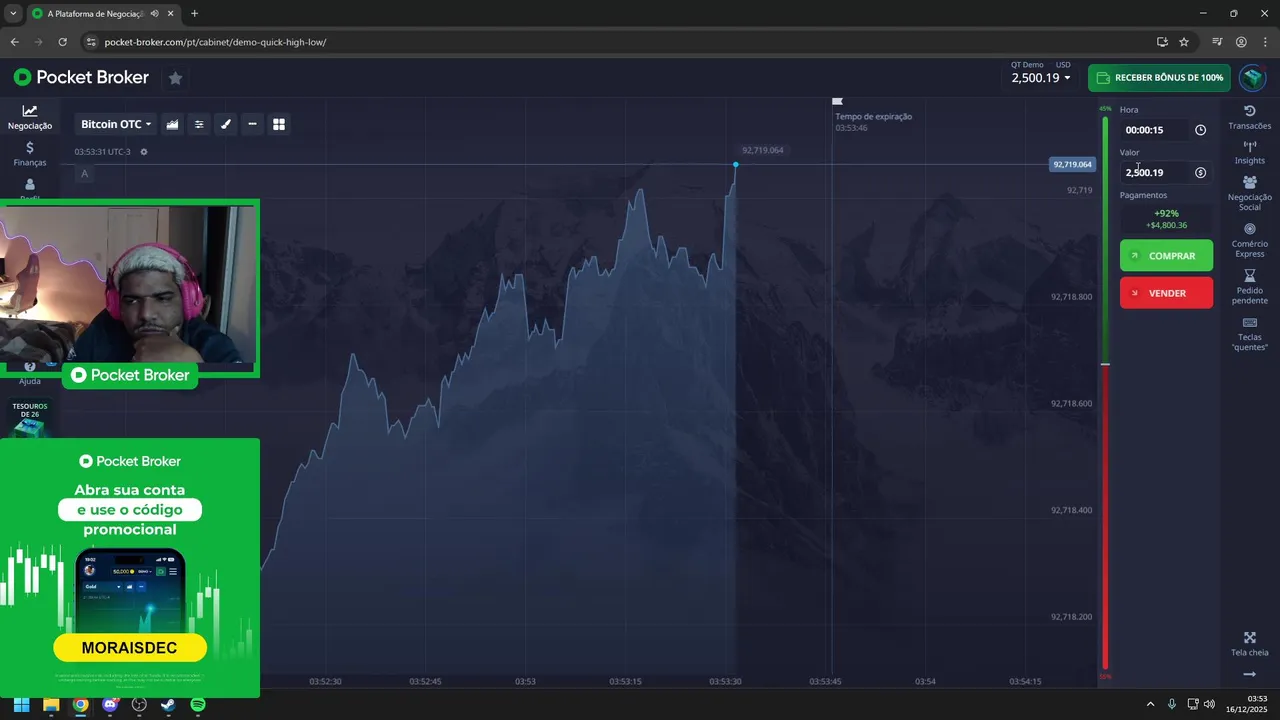Open the Finanças section
The height and width of the screenshot is (720, 1280).
(30, 154)
